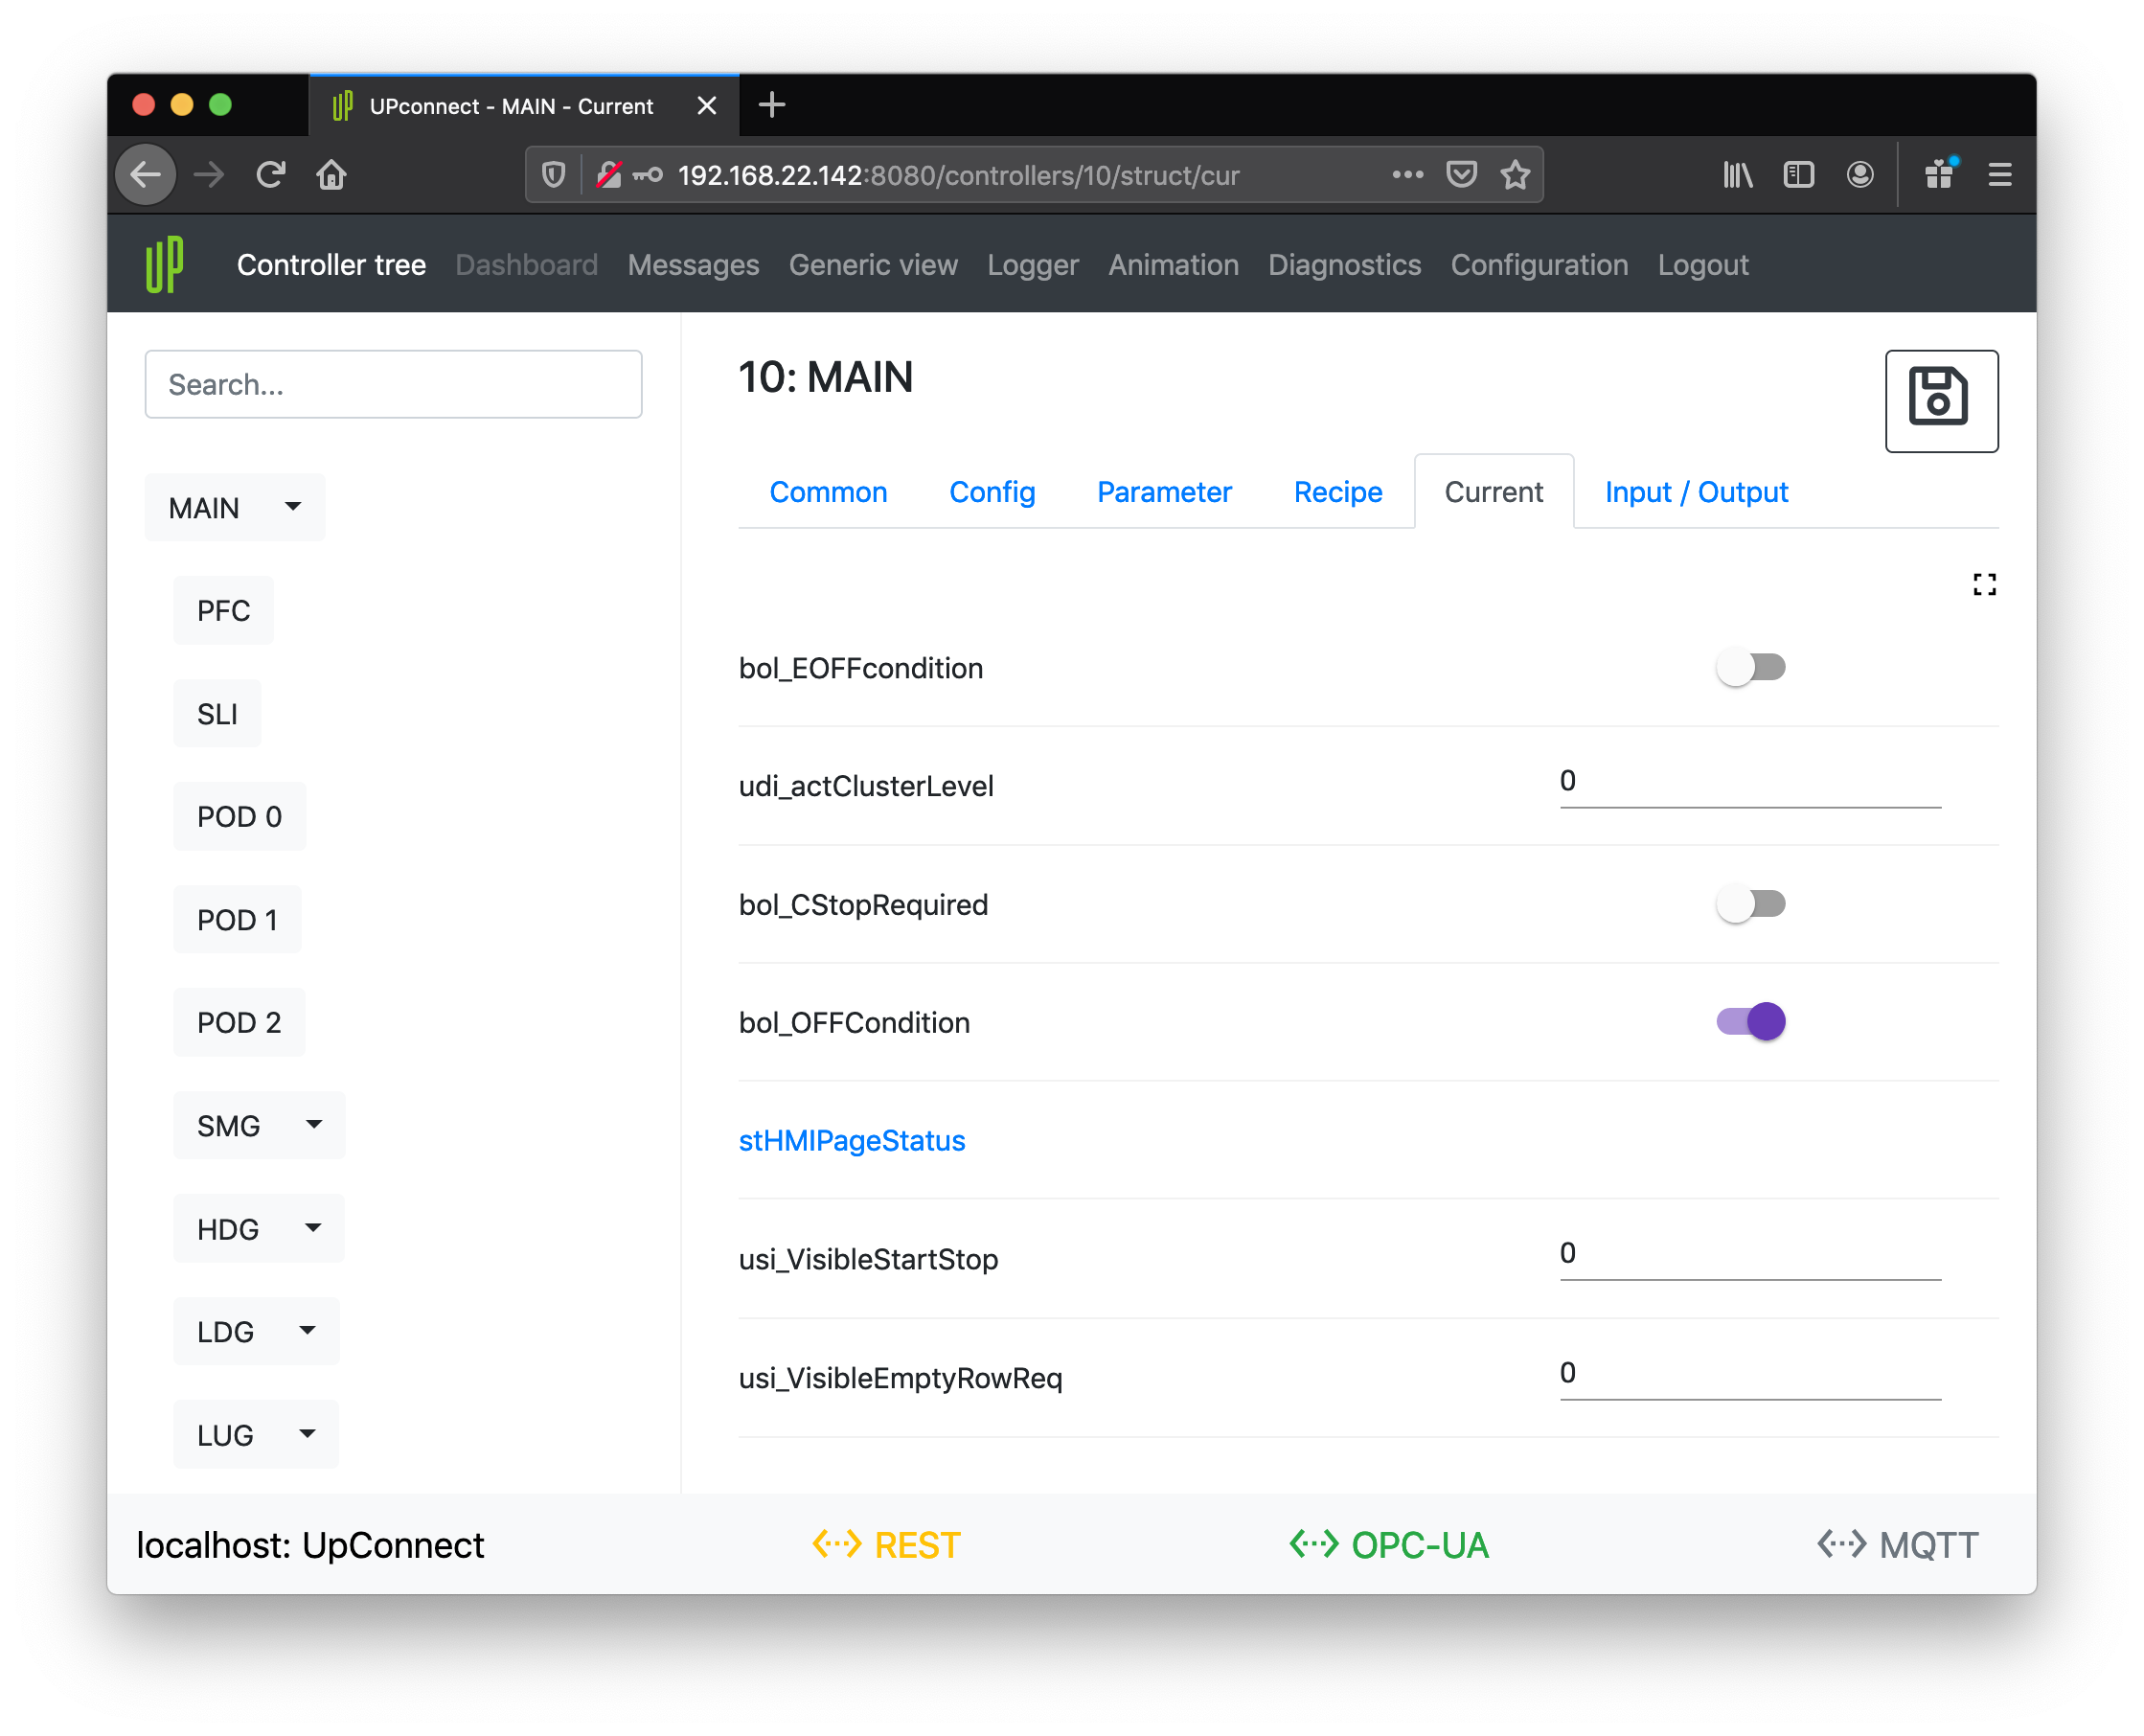Open the stHMIPageStatus link
This screenshot has height=1736, width=2144.
[851, 1140]
